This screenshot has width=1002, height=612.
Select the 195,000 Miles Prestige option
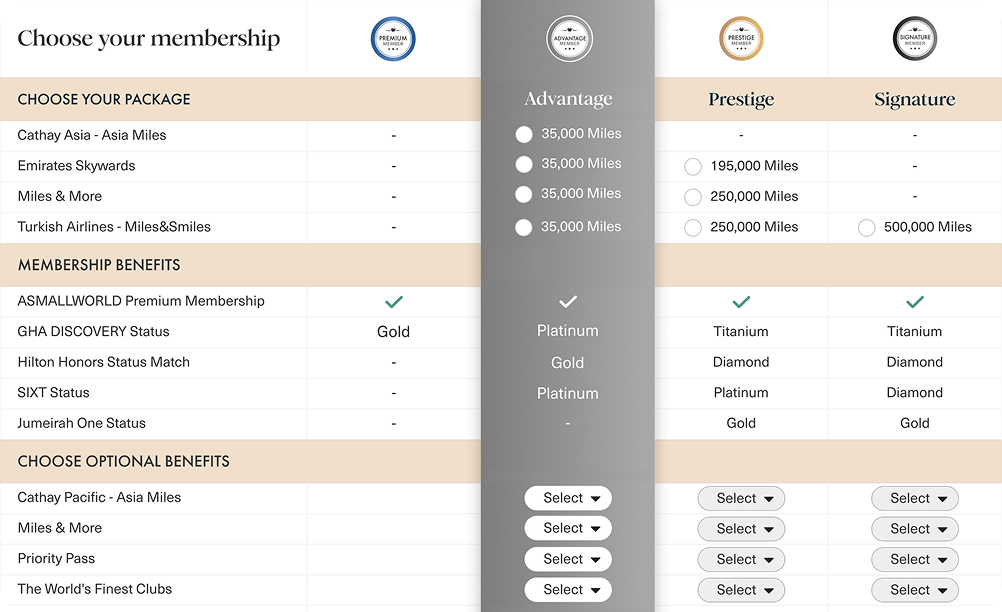693,166
